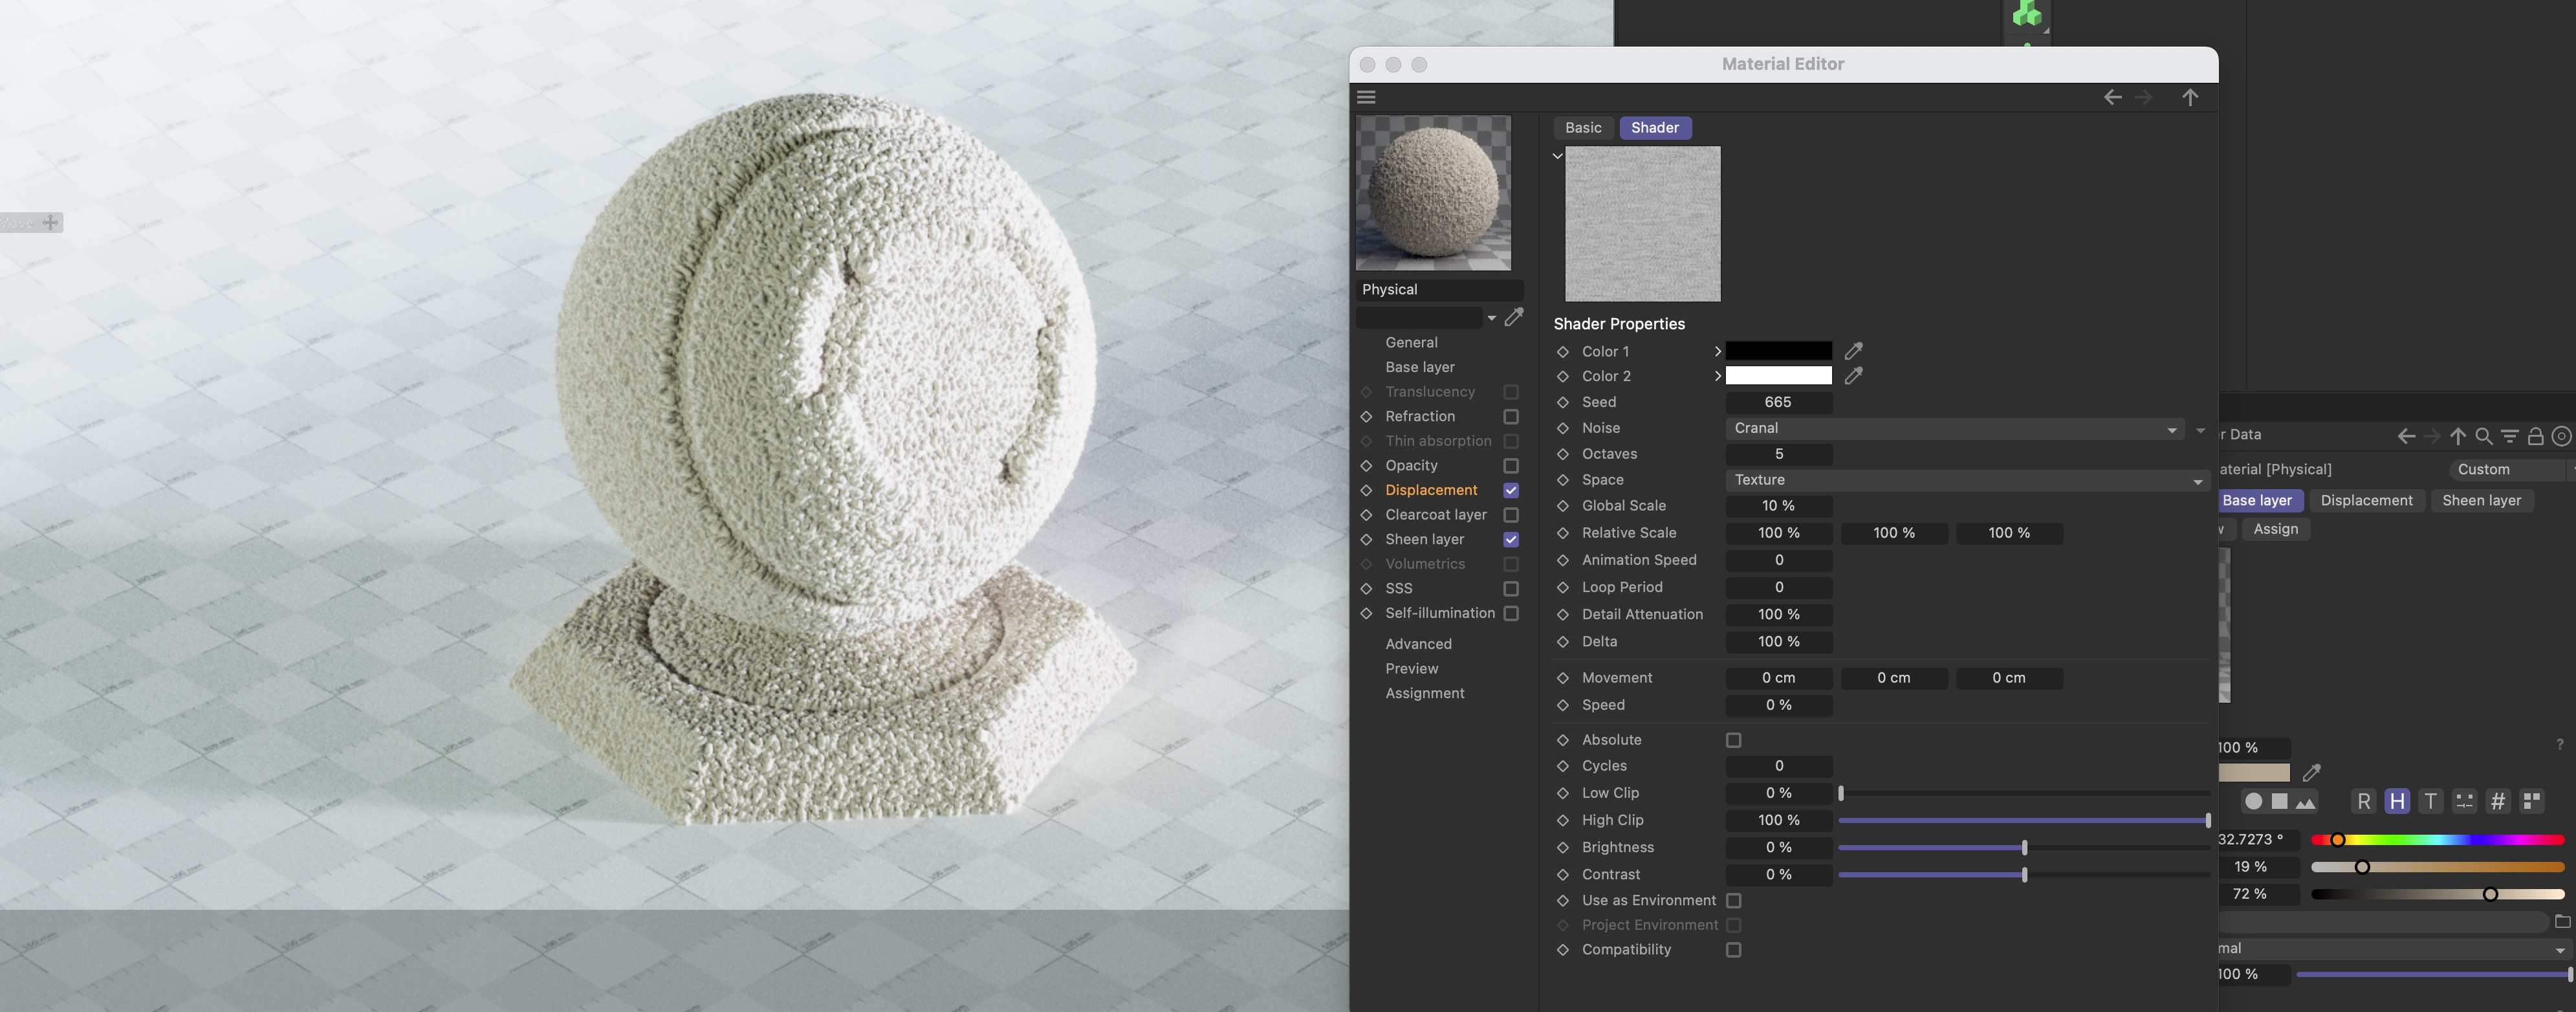Open the Noise type dropdown (Cranal)
Viewport: 2576px width, 1012px height.
pos(1954,428)
